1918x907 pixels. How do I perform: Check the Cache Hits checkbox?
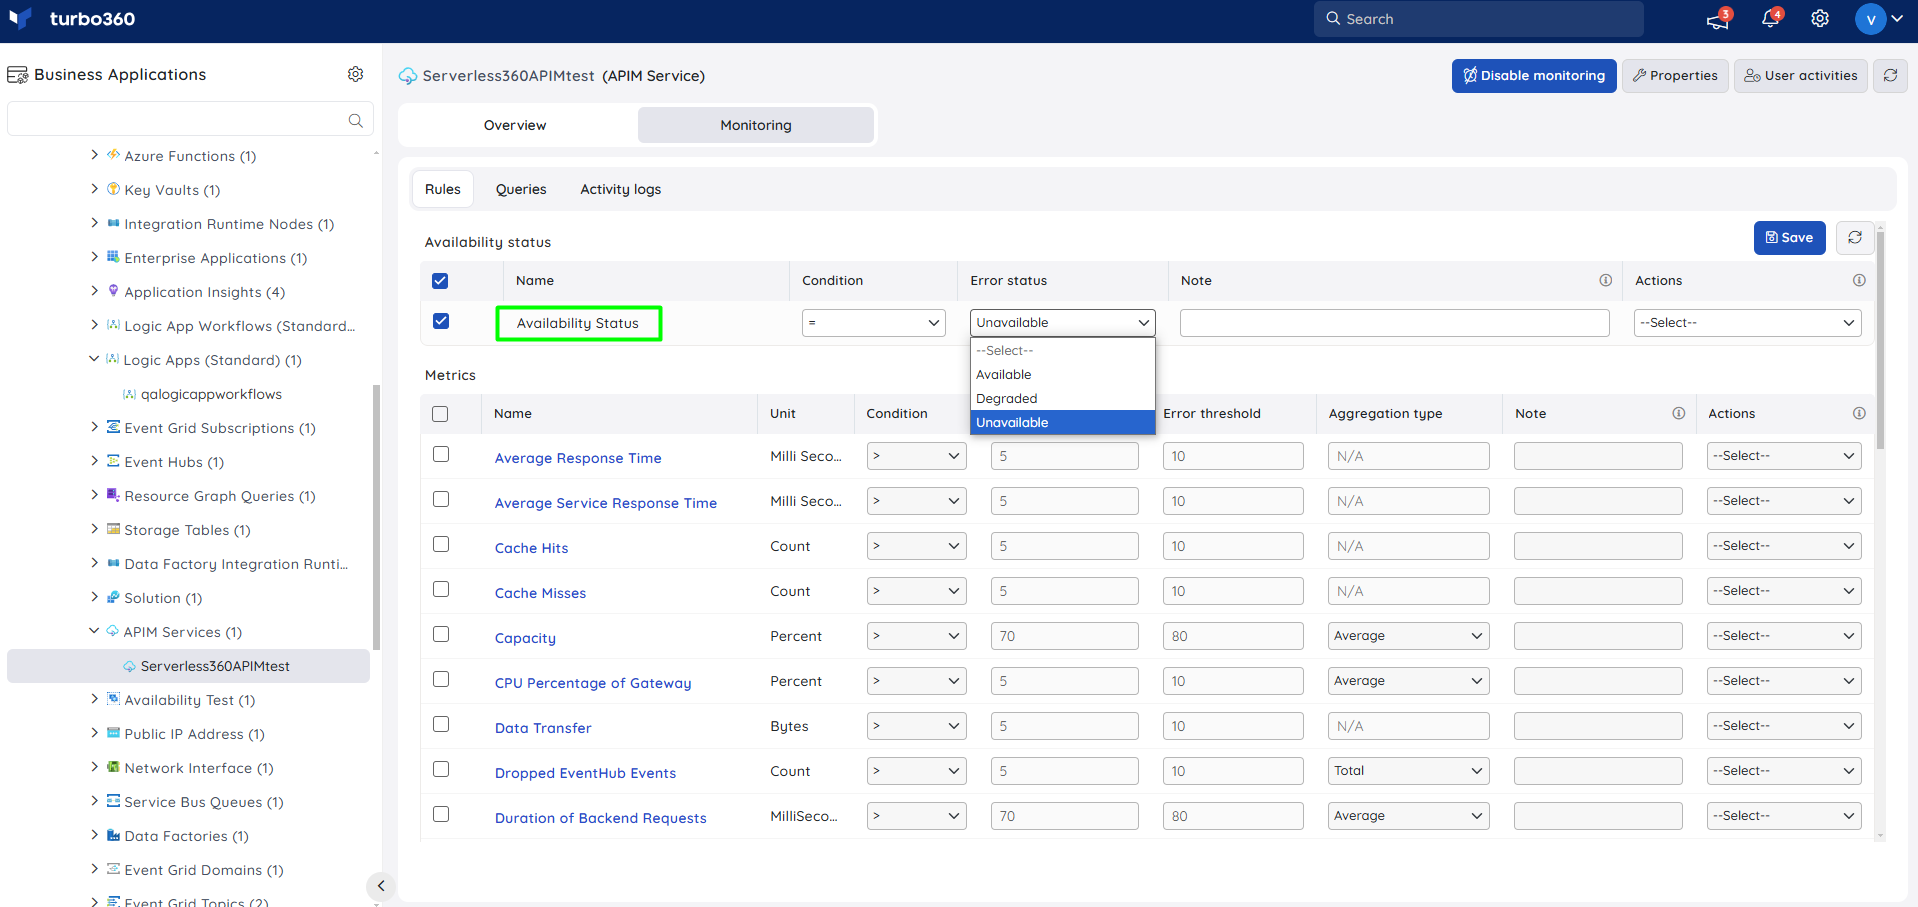[441, 544]
